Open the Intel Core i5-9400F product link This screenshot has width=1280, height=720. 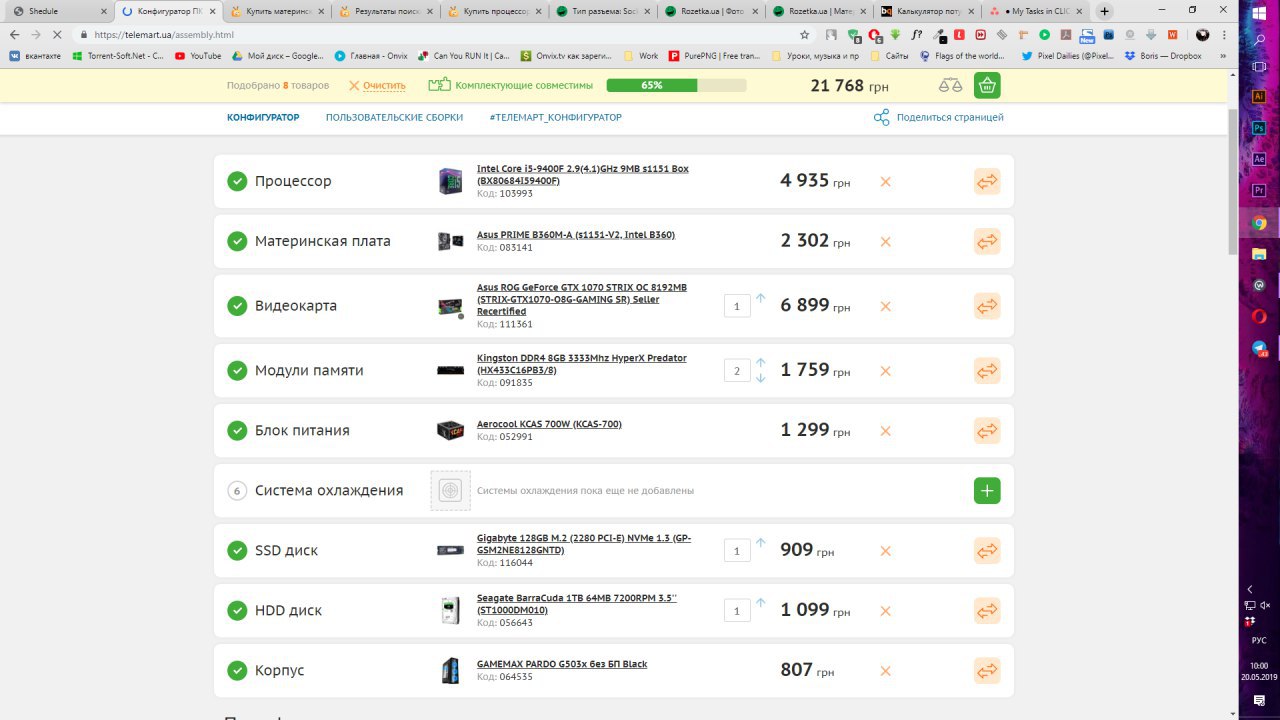[583, 174]
